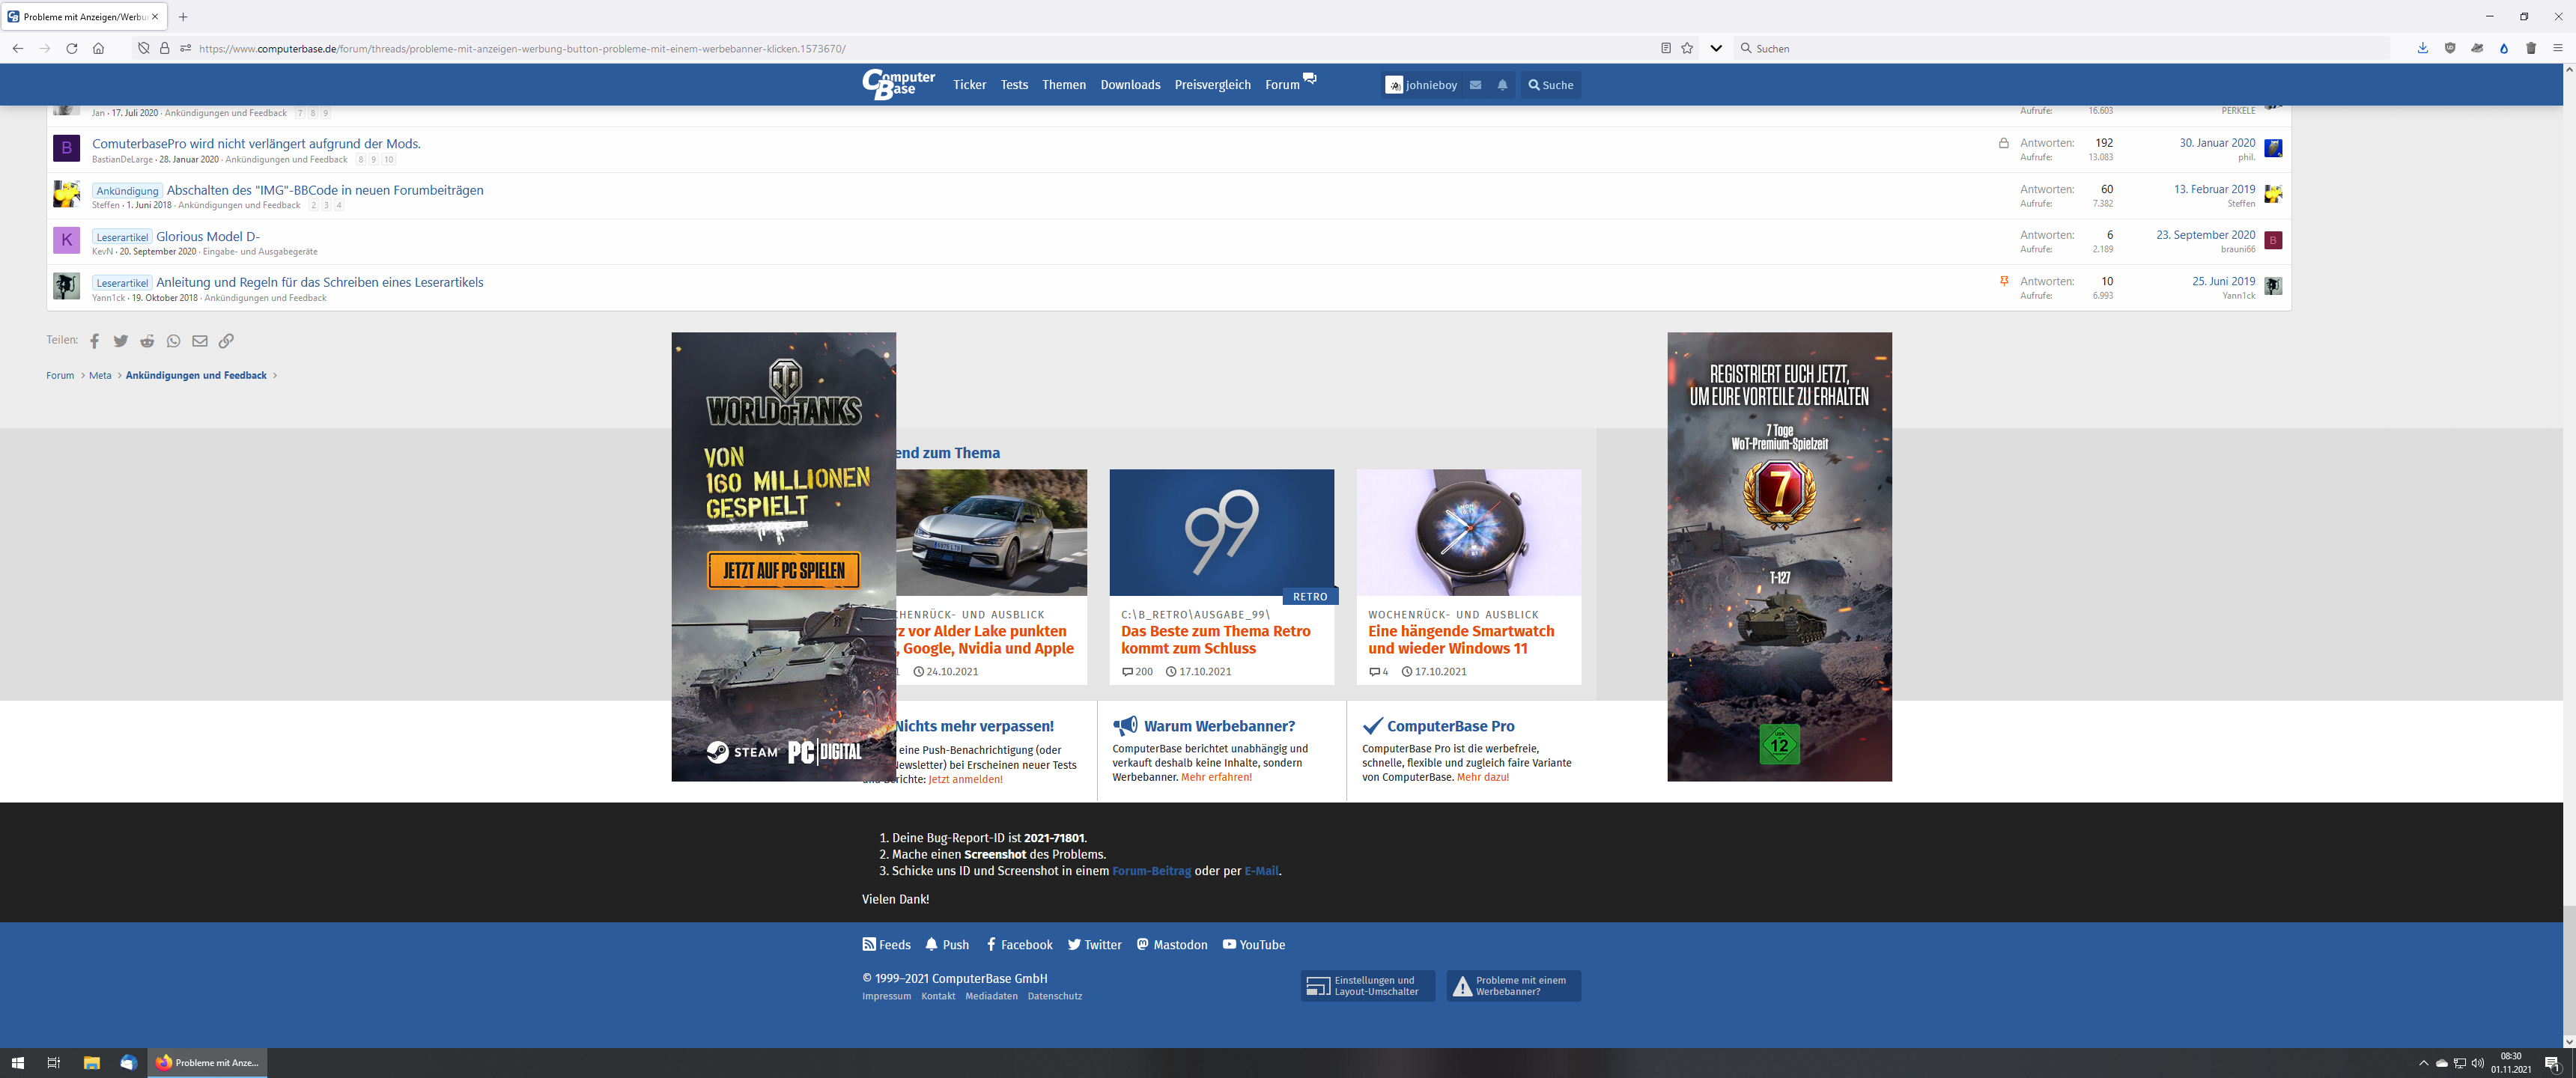Expand the Pocket/bookmark dropdown chevron

[x=1716, y=48]
